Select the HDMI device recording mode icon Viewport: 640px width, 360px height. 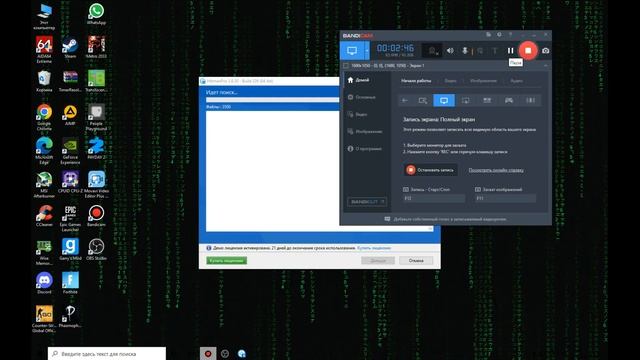(x=530, y=100)
